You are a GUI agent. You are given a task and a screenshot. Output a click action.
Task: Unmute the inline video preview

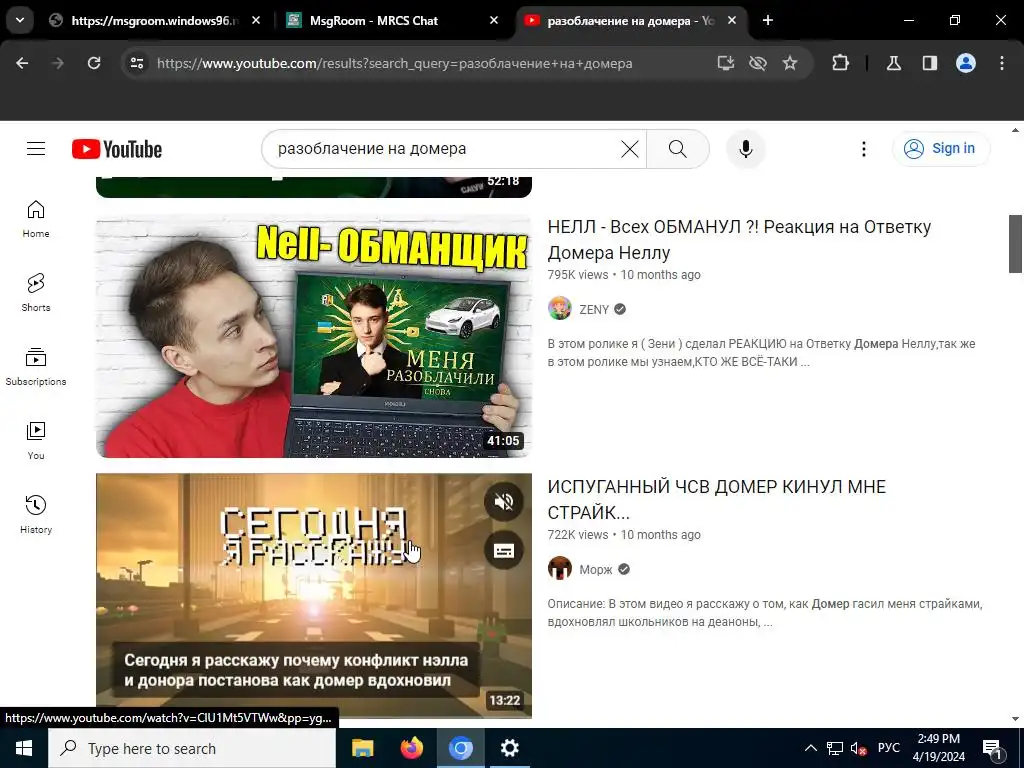tap(504, 502)
